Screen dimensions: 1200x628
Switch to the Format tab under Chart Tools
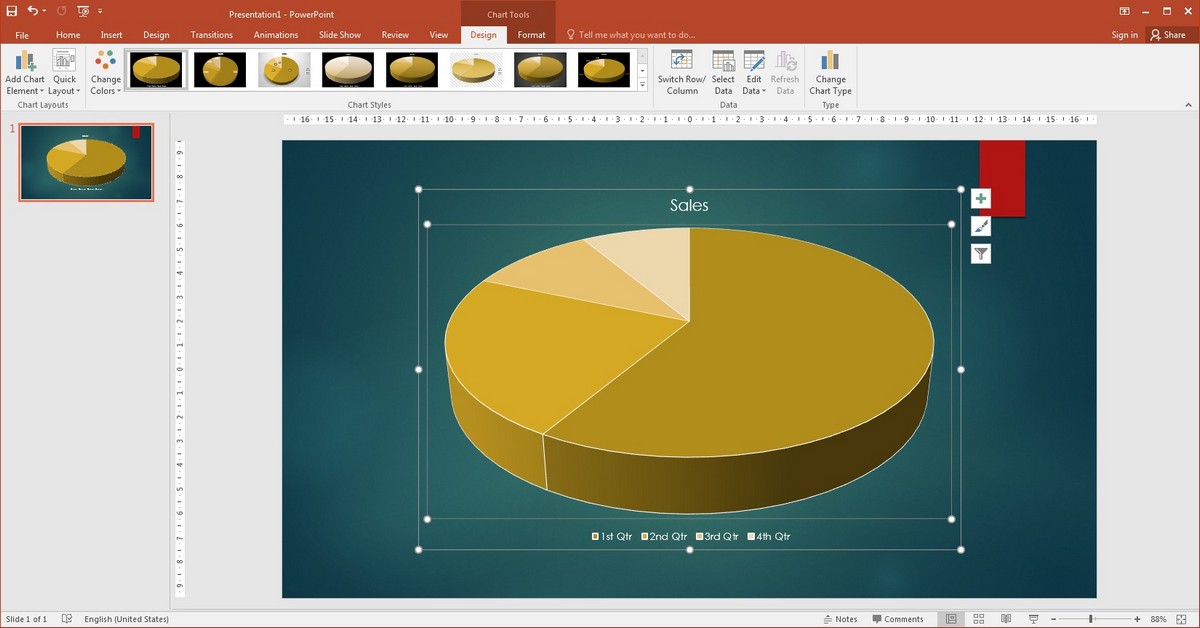(531, 33)
